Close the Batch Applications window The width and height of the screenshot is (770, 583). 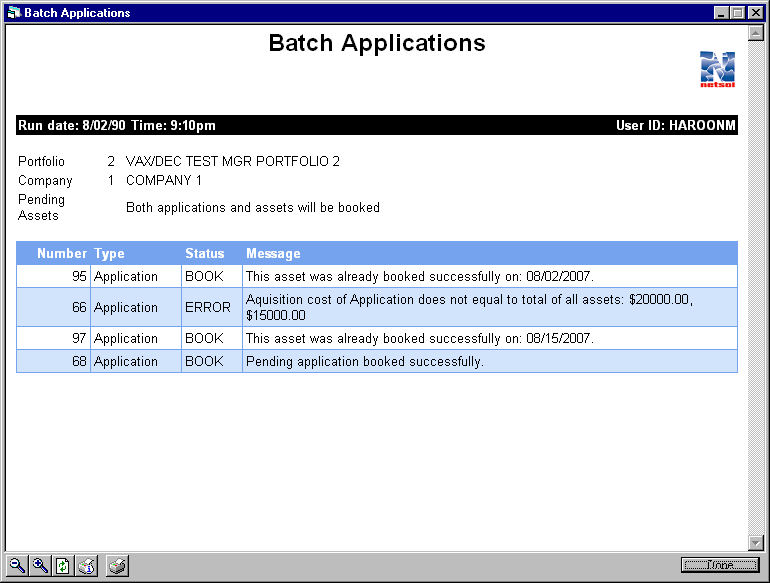755,13
